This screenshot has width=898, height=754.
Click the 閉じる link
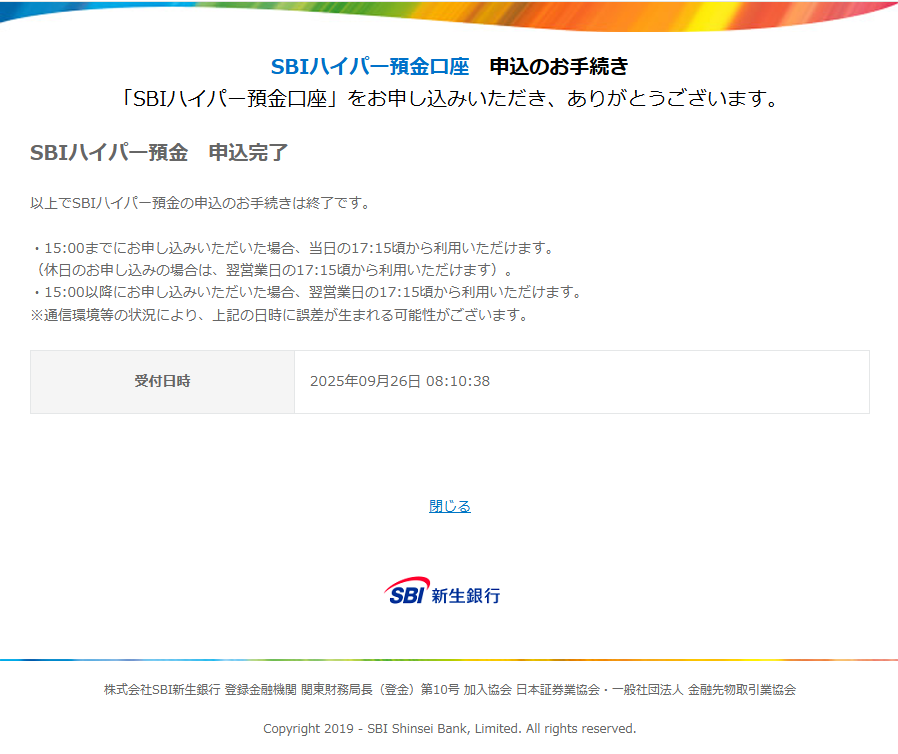pyautogui.click(x=450, y=506)
